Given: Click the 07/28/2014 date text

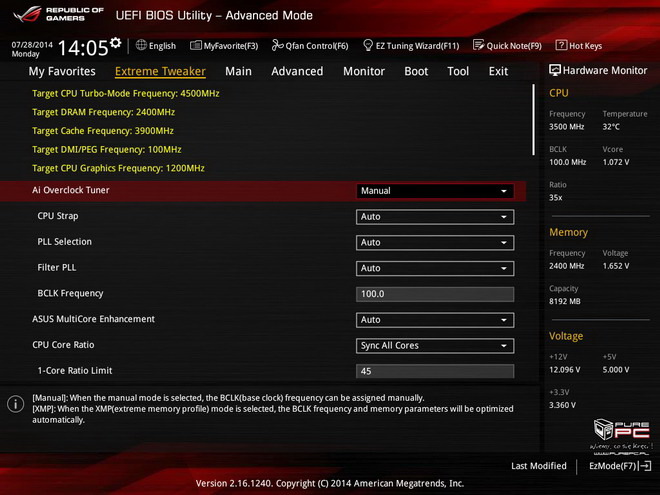Looking at the screenshot, I should coord(32,45).
